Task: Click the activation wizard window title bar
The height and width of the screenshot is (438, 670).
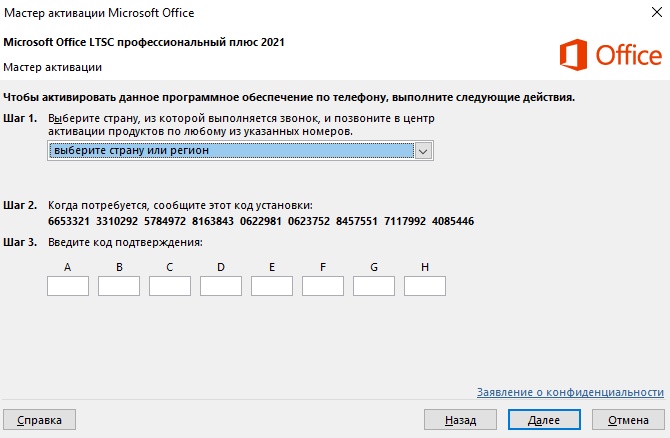Action: [x=300, y=13]
